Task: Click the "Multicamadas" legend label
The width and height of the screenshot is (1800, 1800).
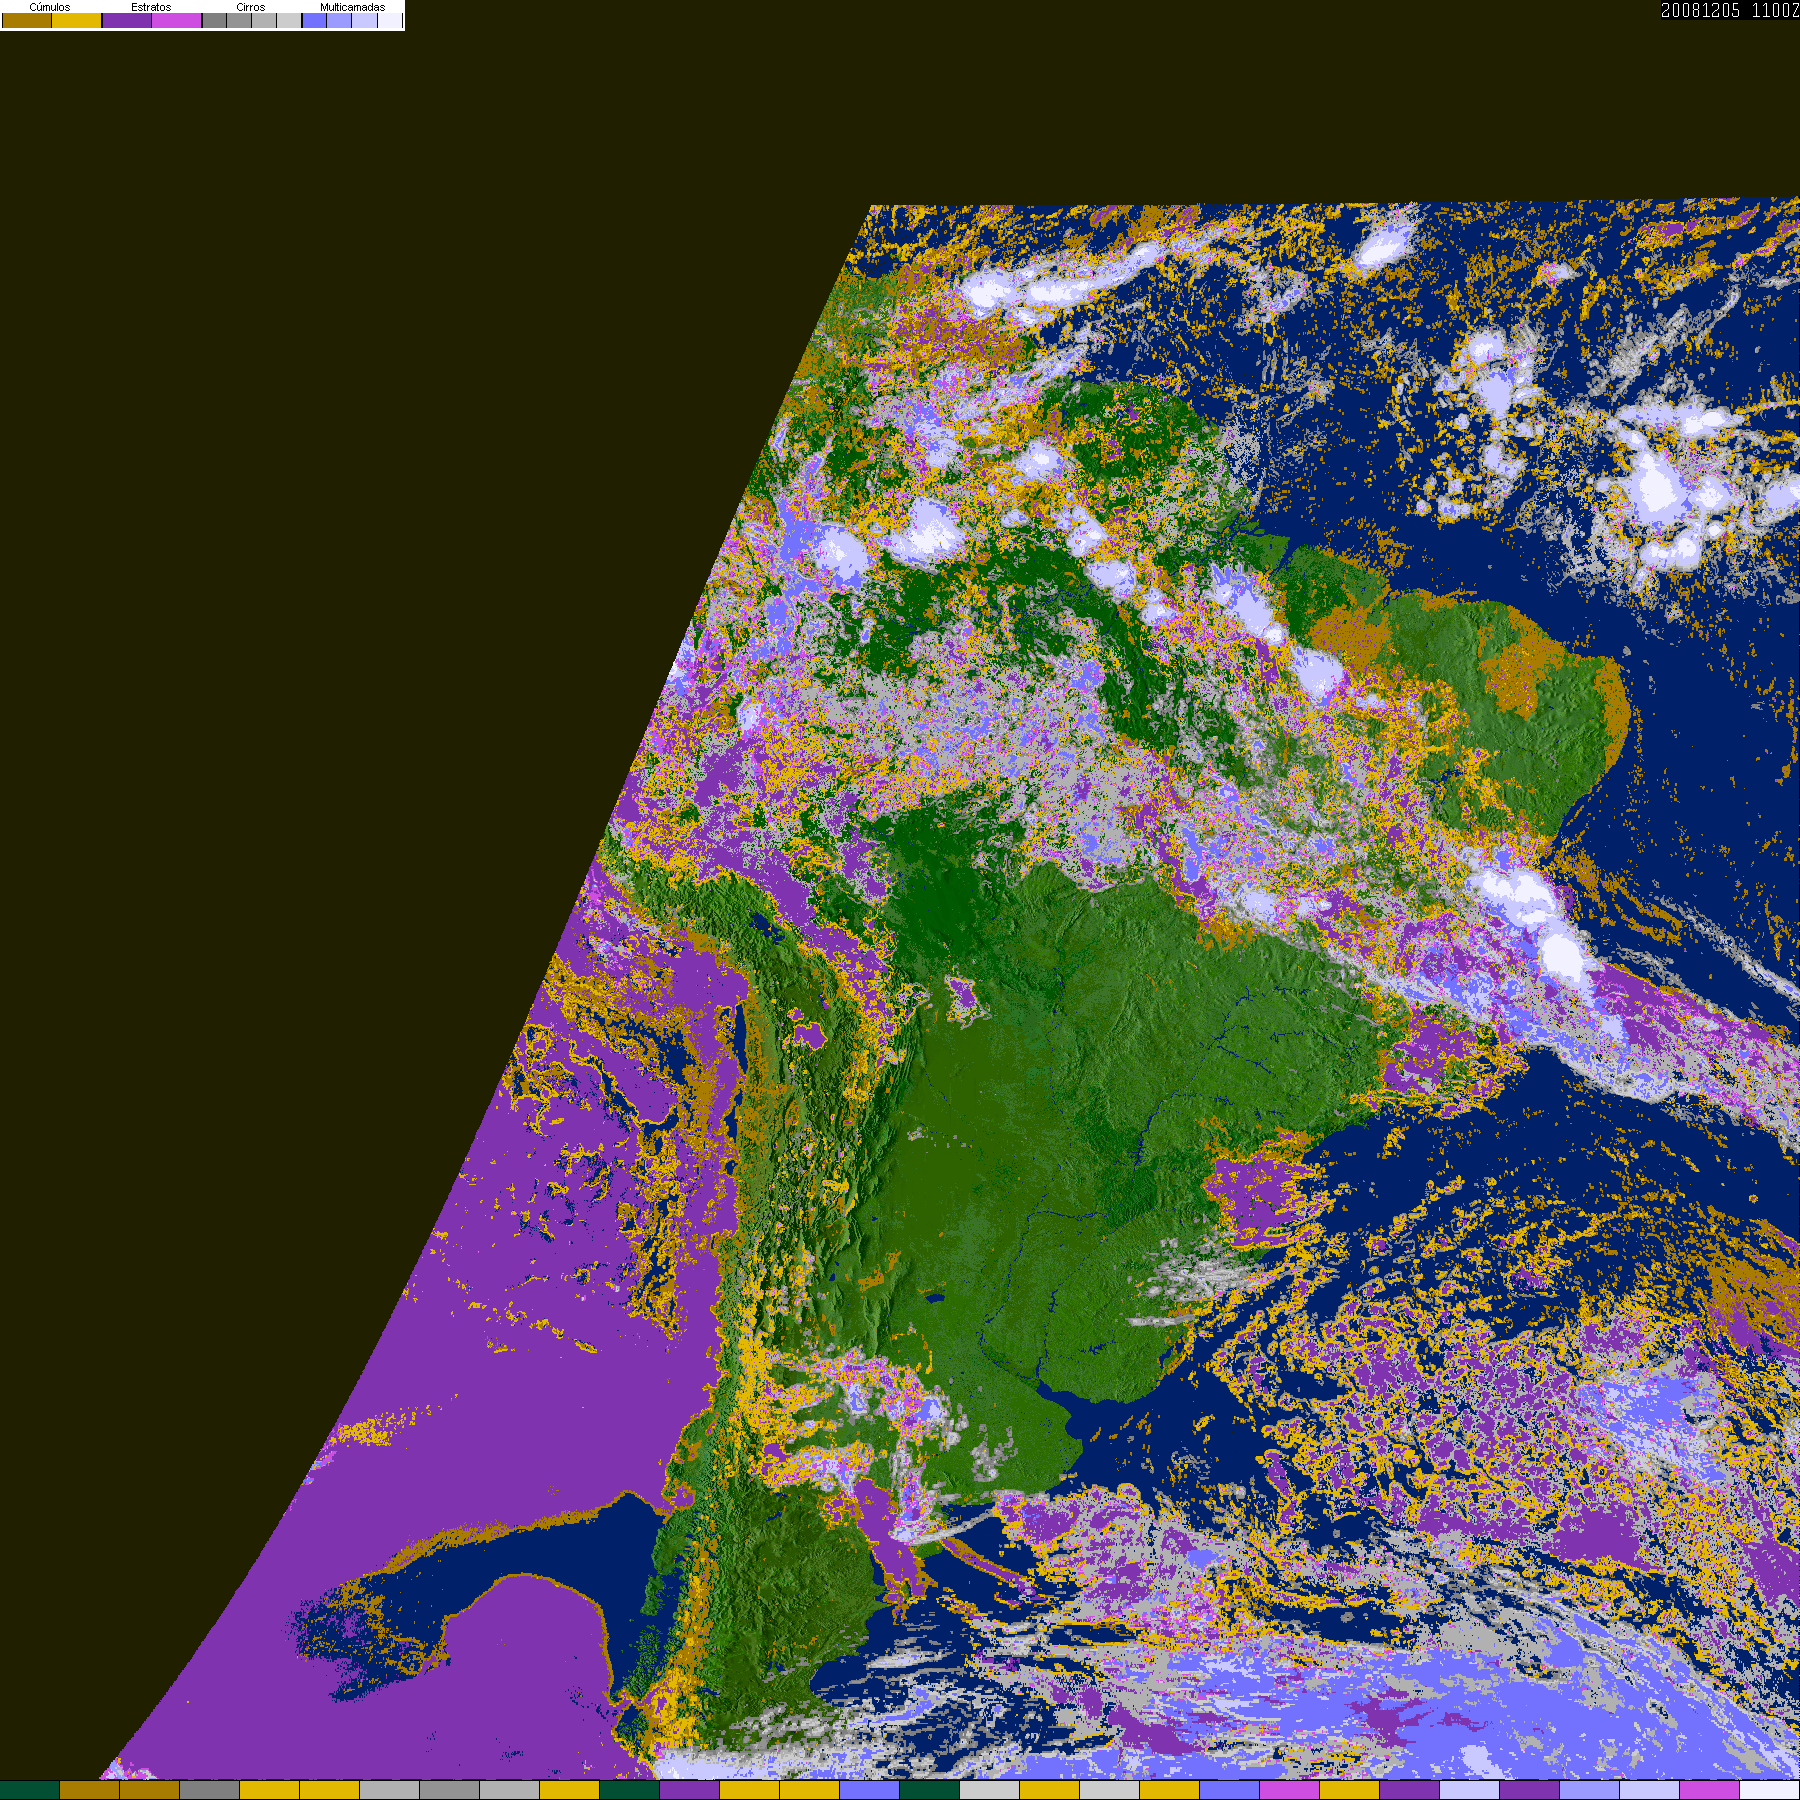Action: pyautogui.click(x=352, y=7)
